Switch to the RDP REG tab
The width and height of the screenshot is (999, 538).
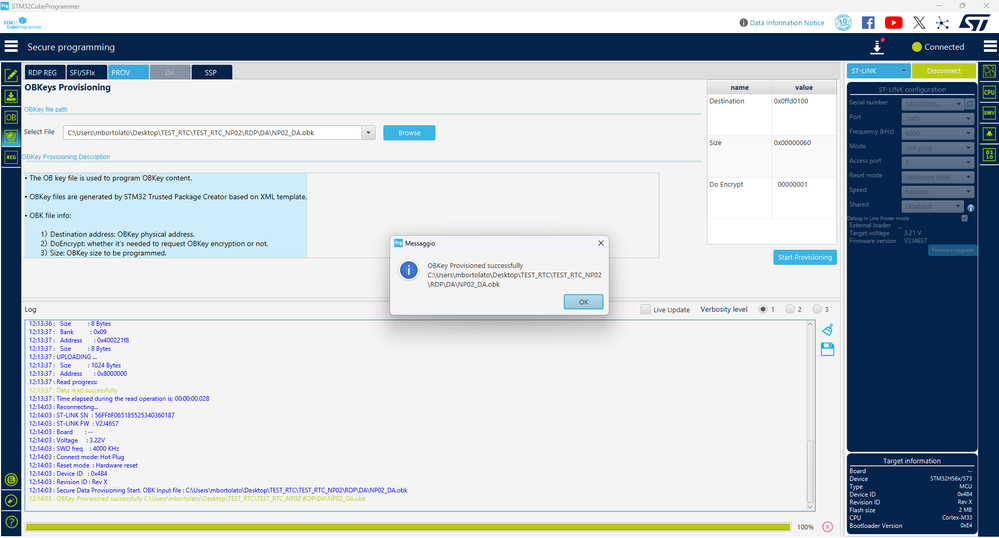[43, 73]
